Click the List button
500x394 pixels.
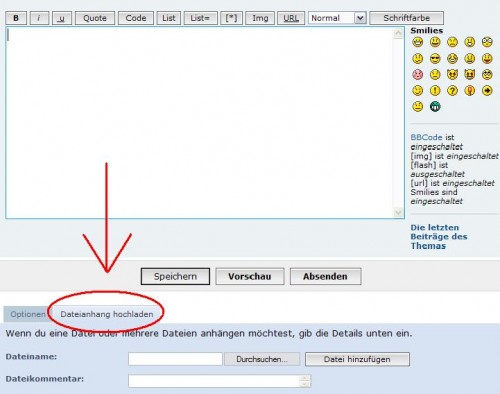point(169,18)
